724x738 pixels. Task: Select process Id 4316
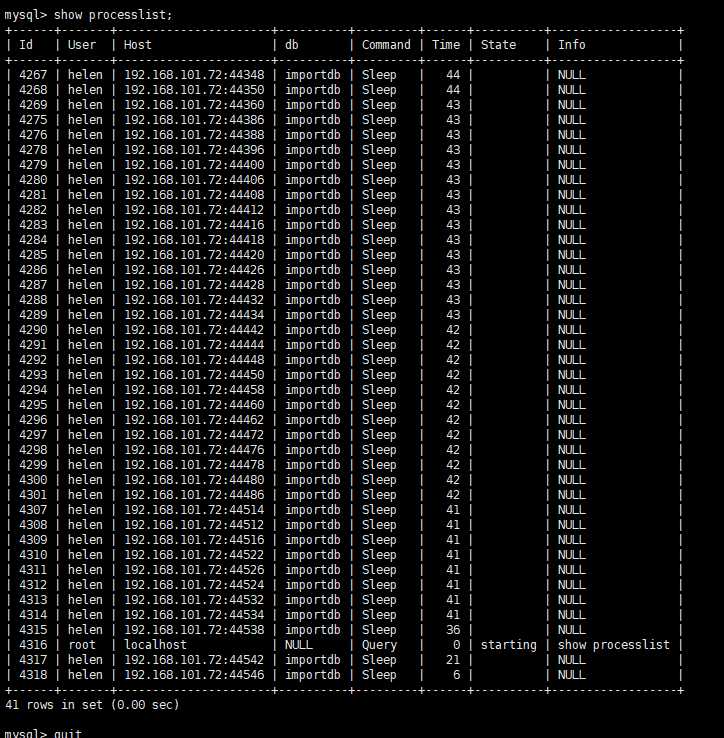pos(33,645)
